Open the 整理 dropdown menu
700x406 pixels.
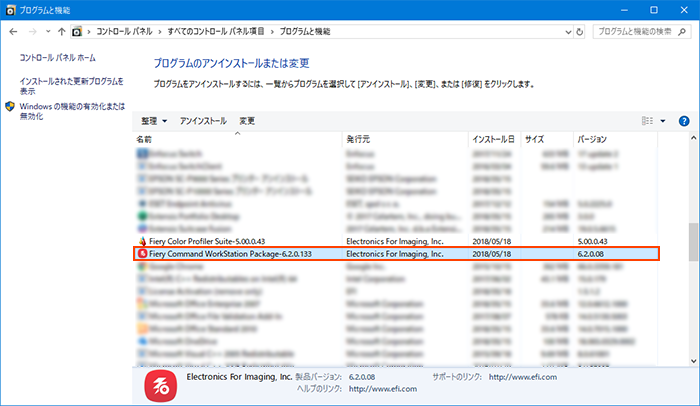(154, 121)
